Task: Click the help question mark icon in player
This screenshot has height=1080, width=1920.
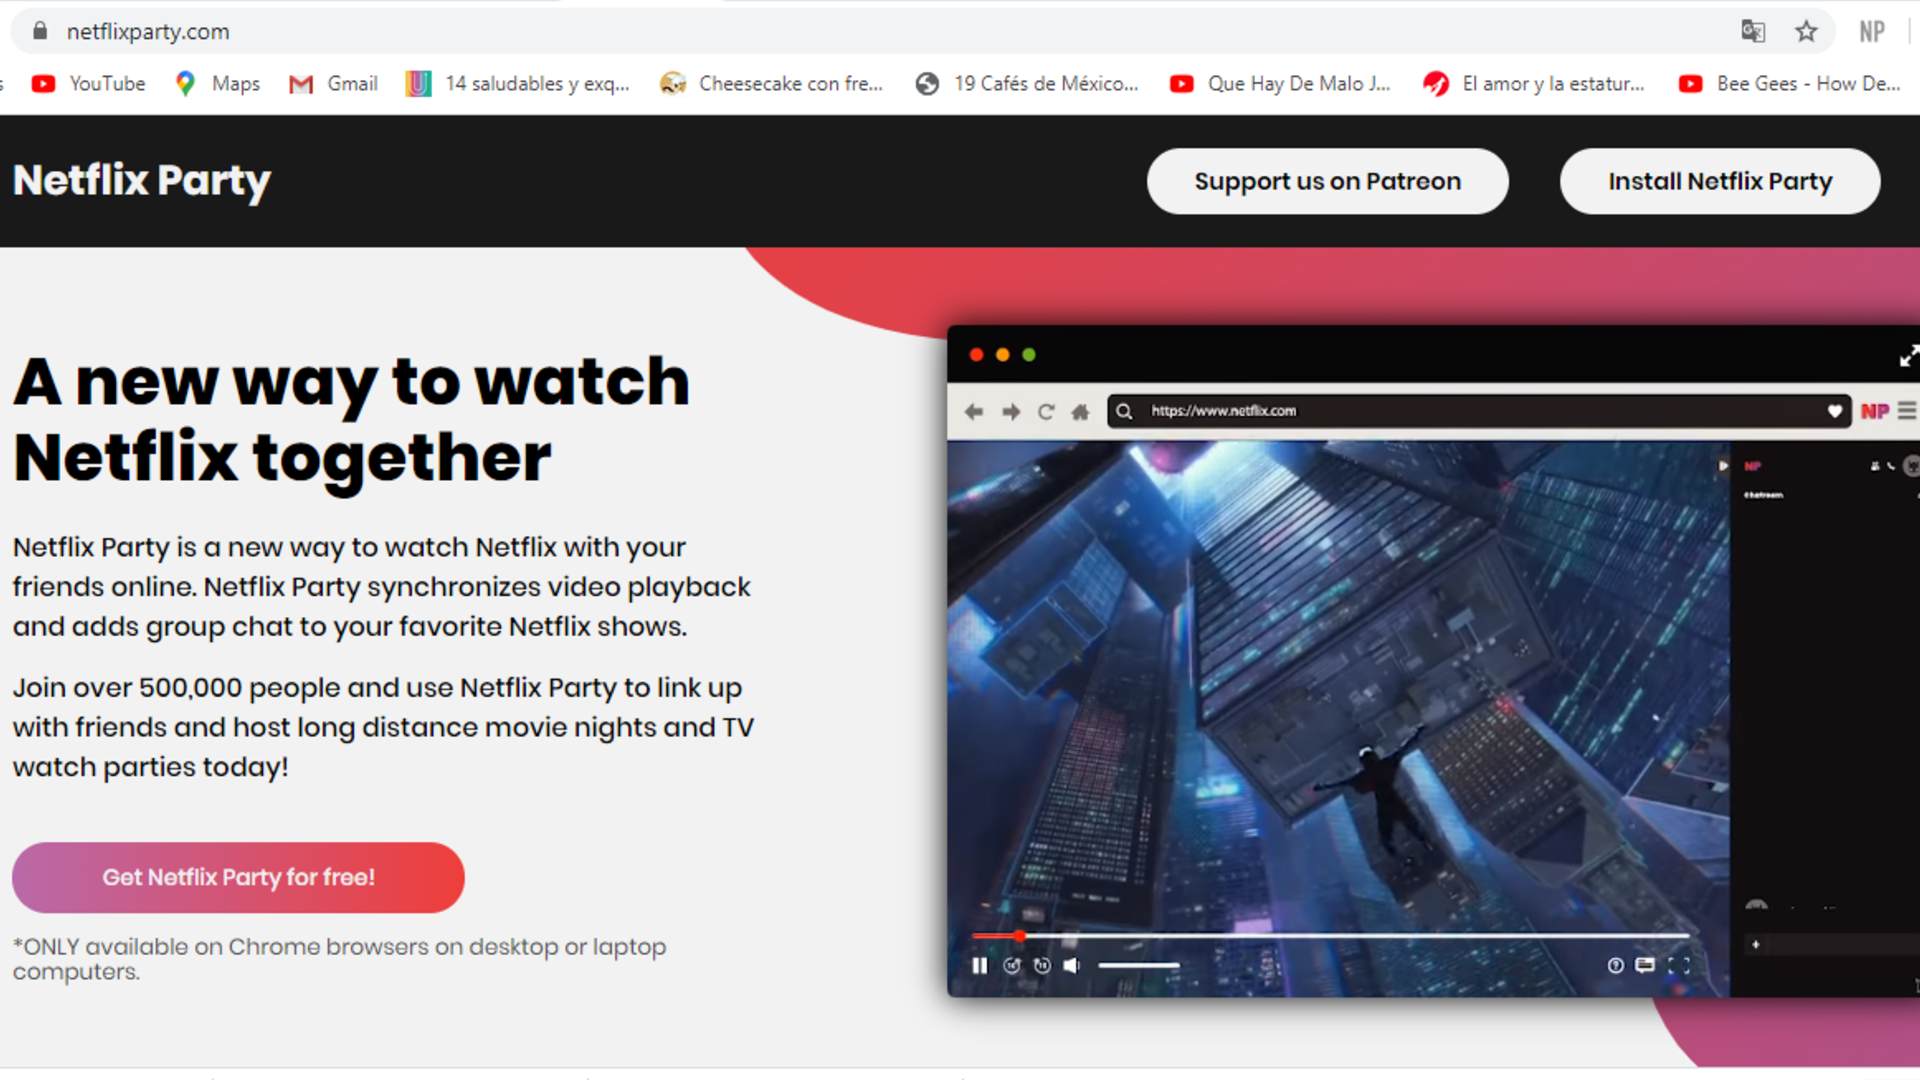Action: coord(1615,965)
